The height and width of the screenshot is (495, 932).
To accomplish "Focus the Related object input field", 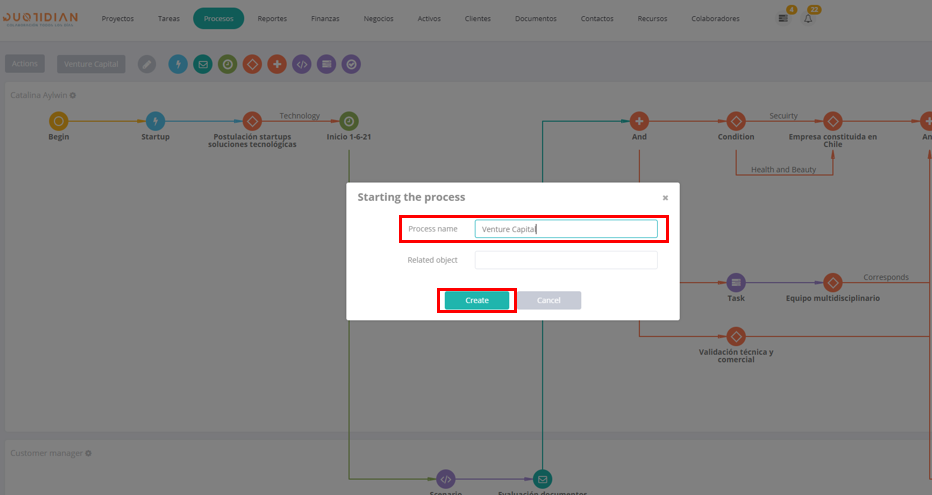I will (566, 260).
